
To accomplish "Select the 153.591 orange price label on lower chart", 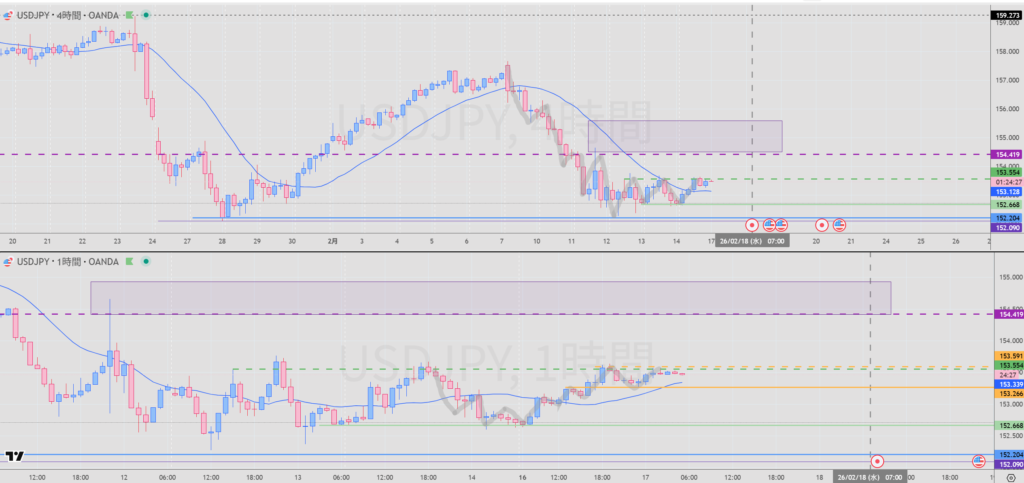I will [1005, 356].
